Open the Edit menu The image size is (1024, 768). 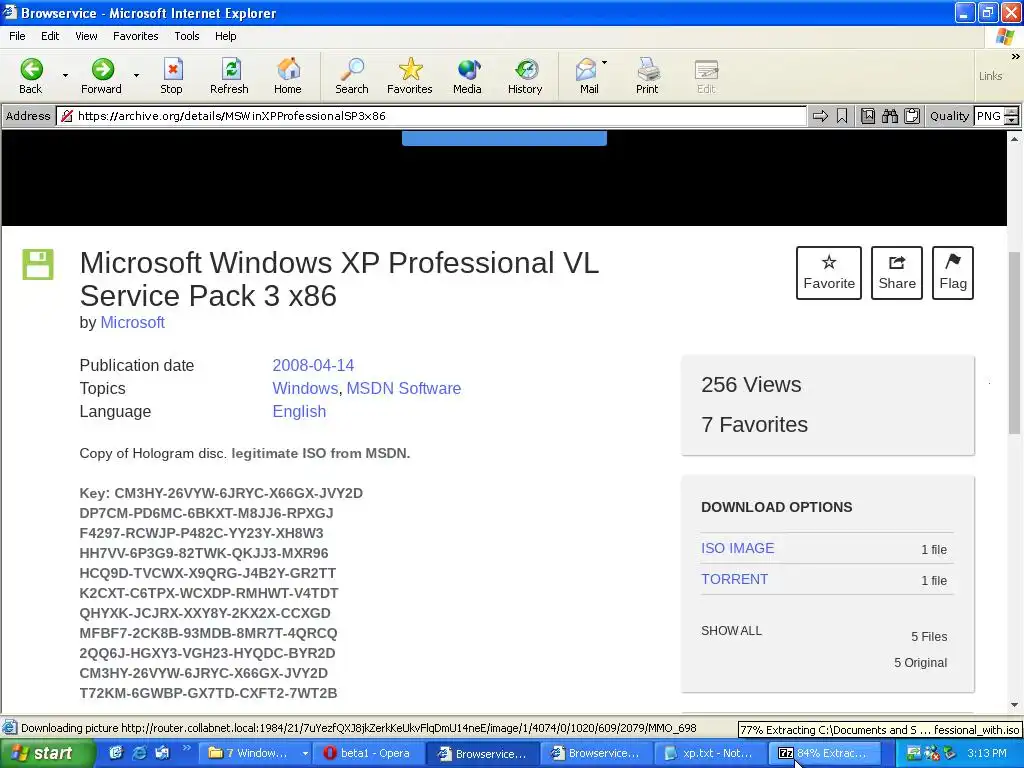[50, 36]
